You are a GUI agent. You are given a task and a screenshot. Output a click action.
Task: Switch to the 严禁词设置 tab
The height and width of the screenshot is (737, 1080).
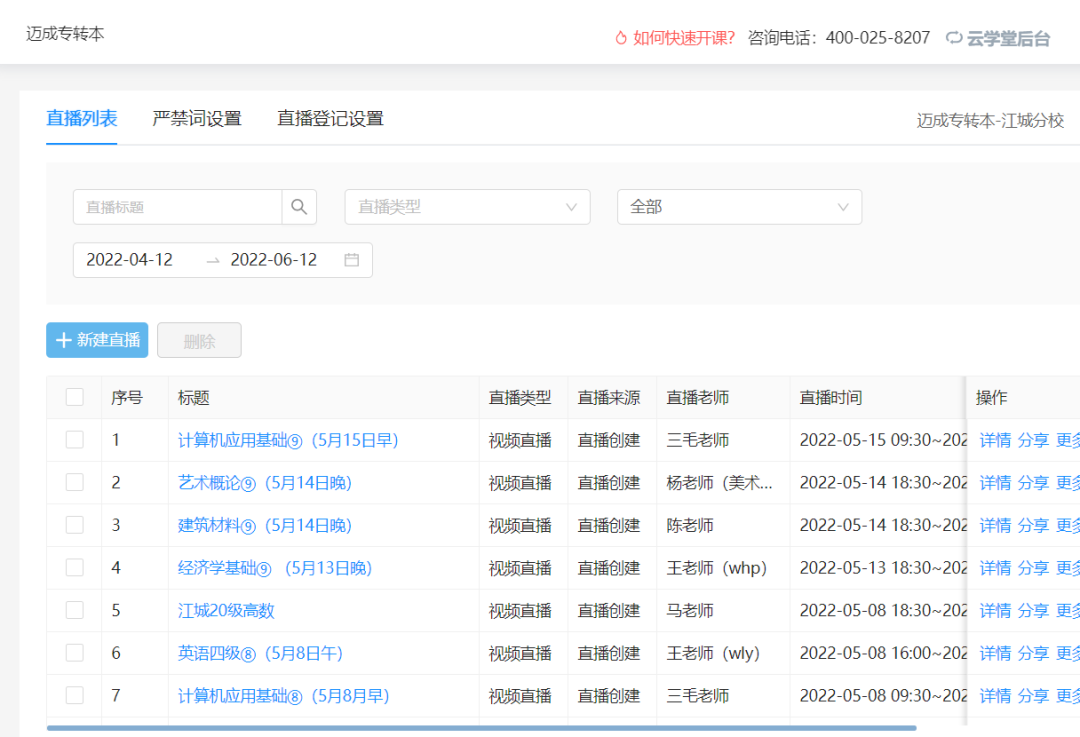tap(196, 118)
